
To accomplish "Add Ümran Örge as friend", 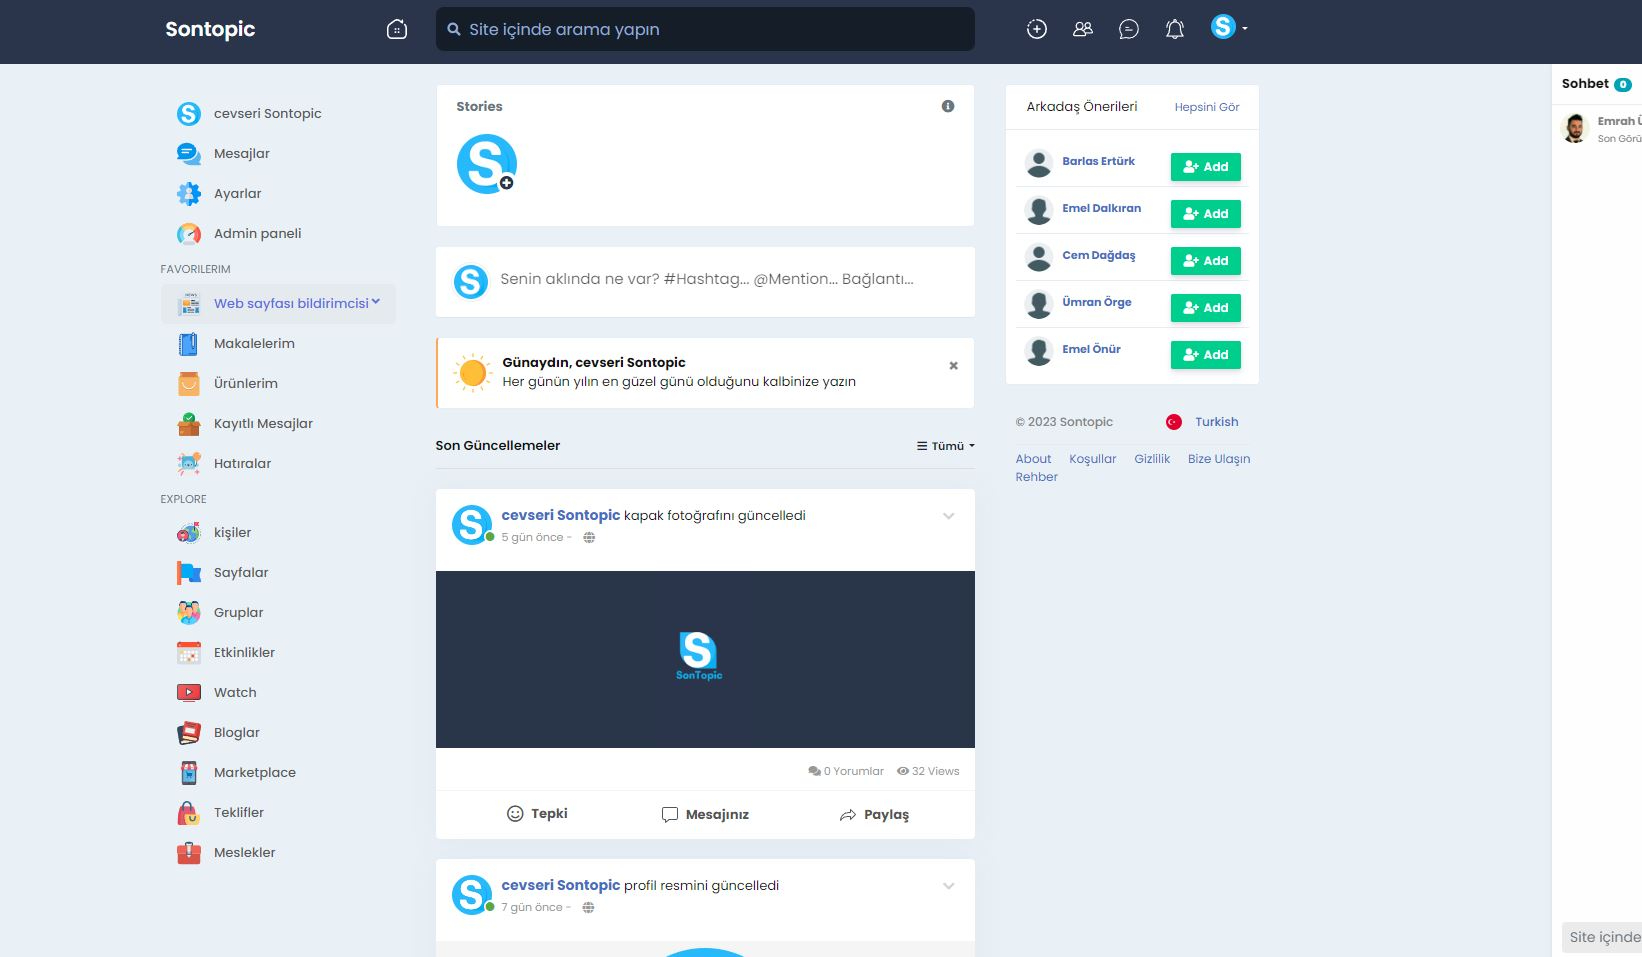I will tap(1206, 308).
